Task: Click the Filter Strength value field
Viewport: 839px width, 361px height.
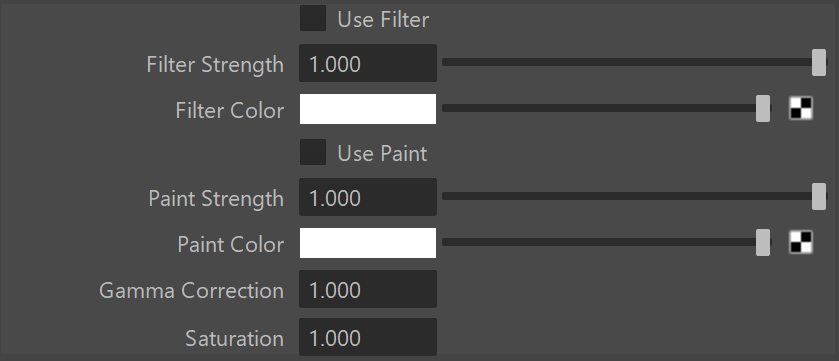Action: [368, 63]
